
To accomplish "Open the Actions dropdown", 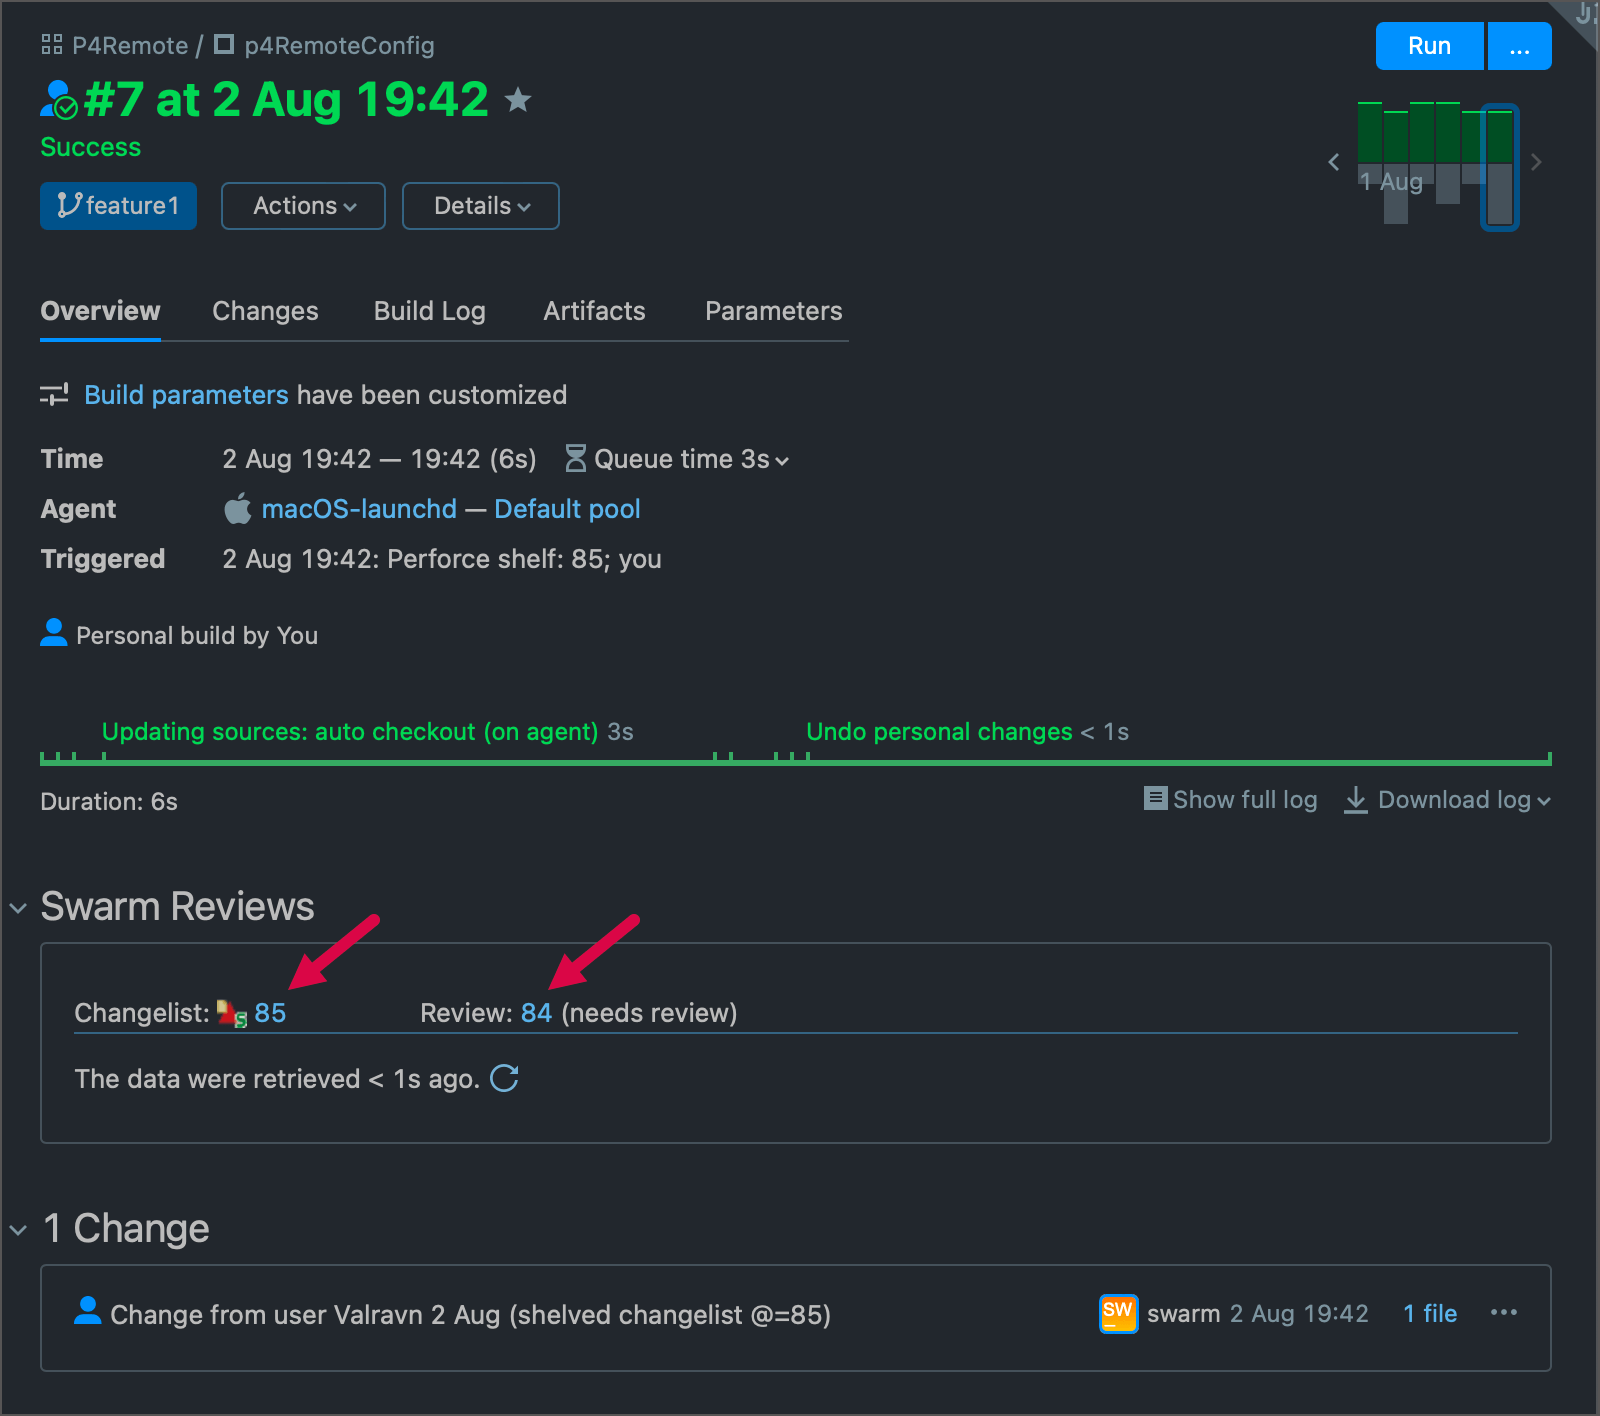I will point(303,206).
